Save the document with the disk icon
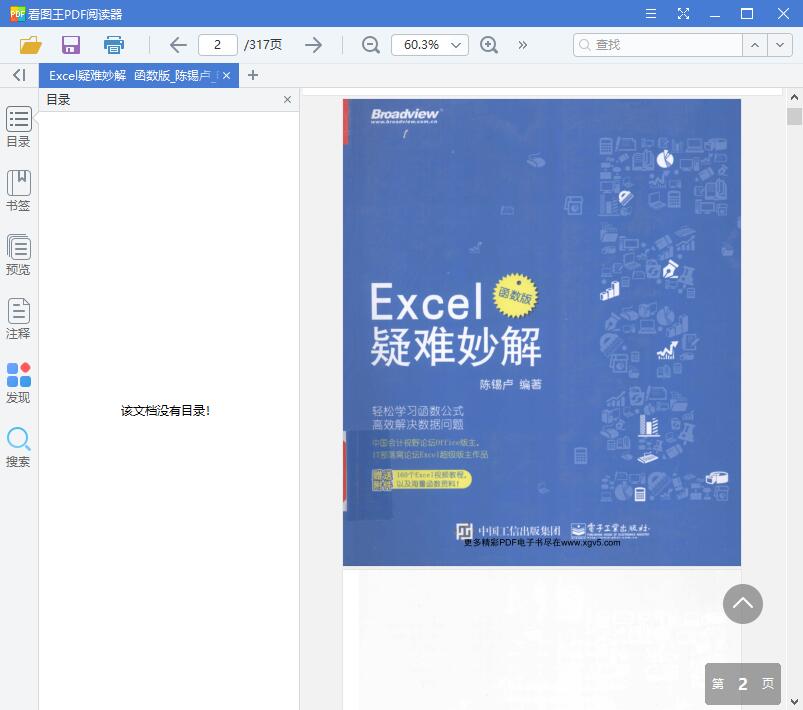The width and height of the screenshot is (803, 710). click(70, 45)
